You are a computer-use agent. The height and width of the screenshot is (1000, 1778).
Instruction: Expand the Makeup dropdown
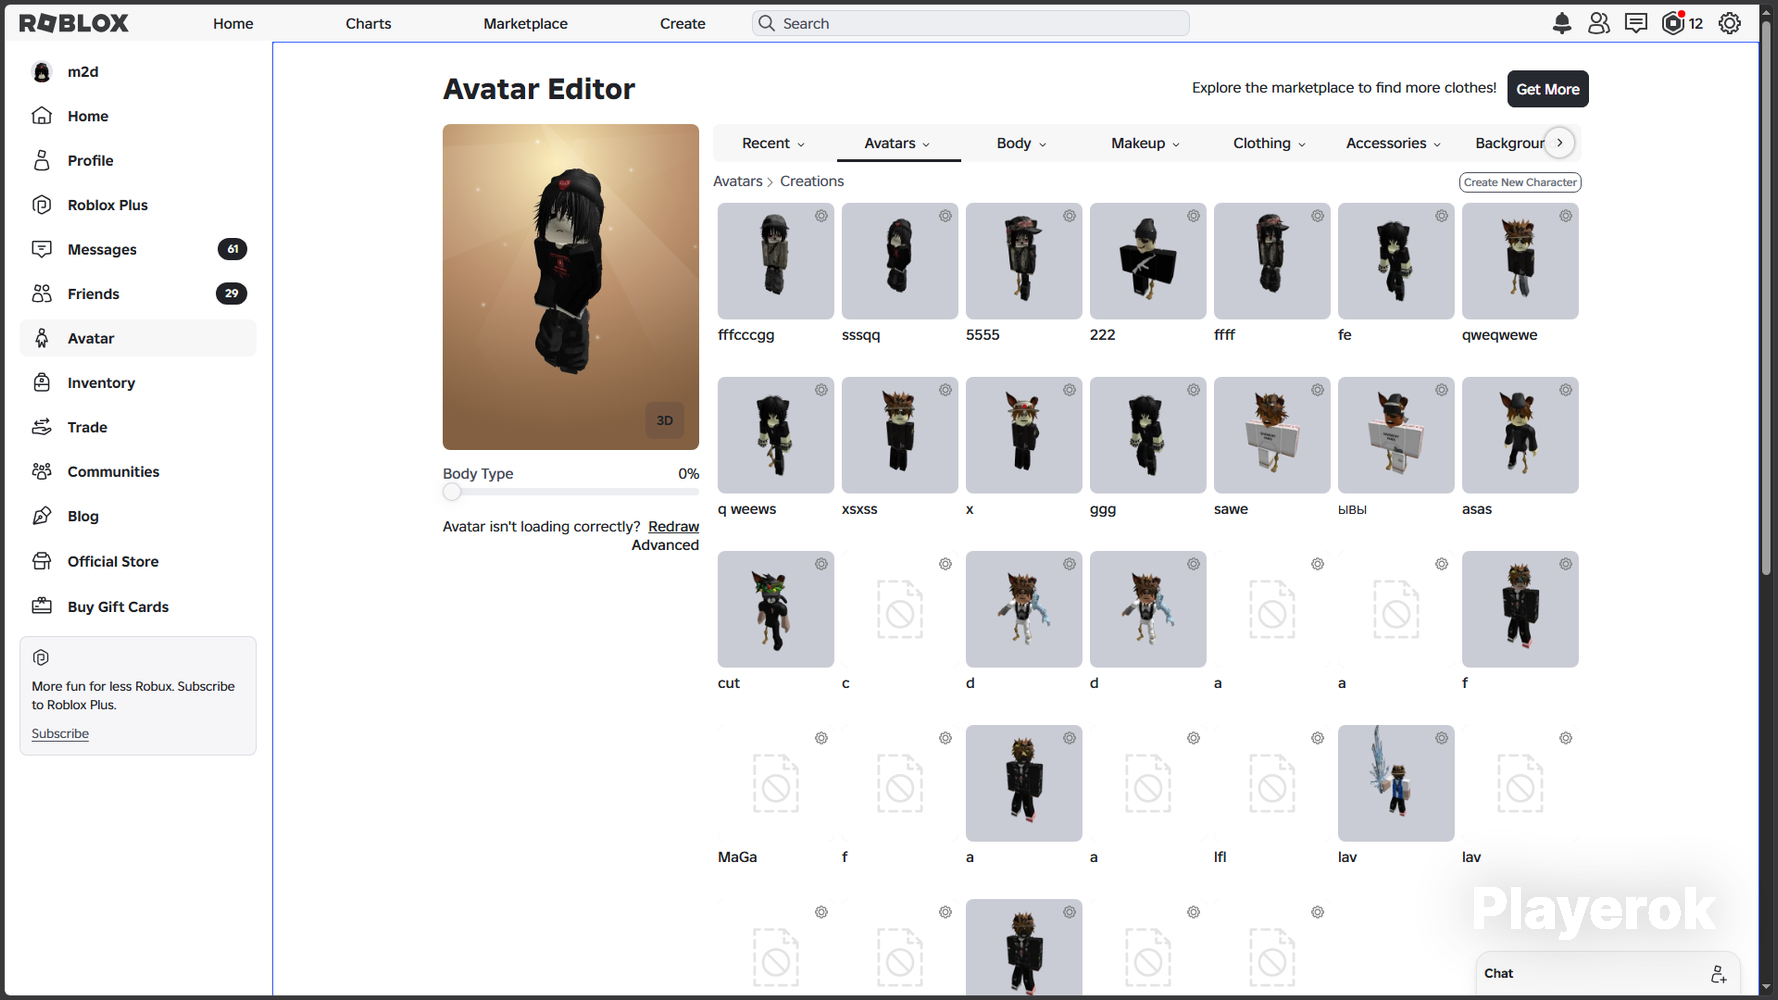[1145, 143]
